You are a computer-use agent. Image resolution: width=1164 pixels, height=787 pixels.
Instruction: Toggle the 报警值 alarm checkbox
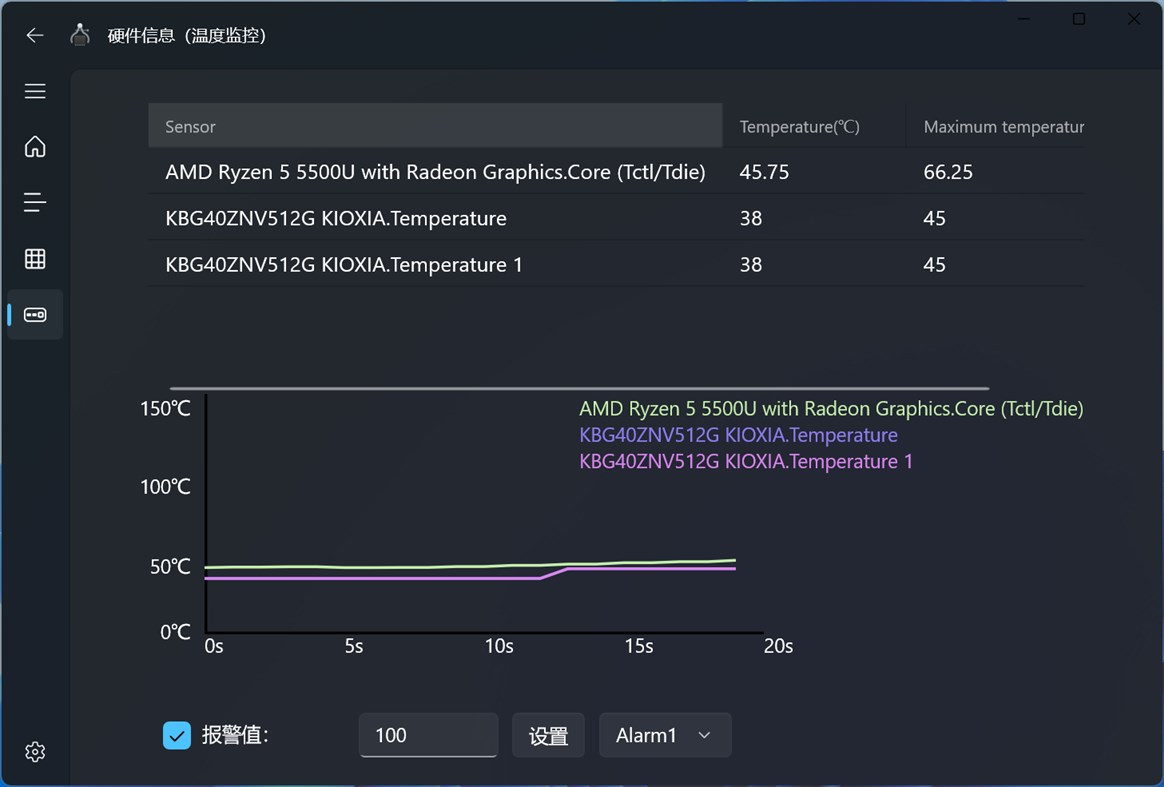tap(177, 736)
